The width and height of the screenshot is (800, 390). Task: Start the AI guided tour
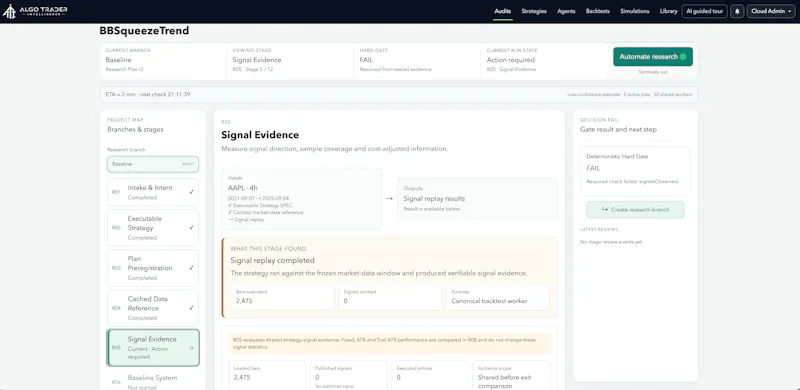click(704, 11)
